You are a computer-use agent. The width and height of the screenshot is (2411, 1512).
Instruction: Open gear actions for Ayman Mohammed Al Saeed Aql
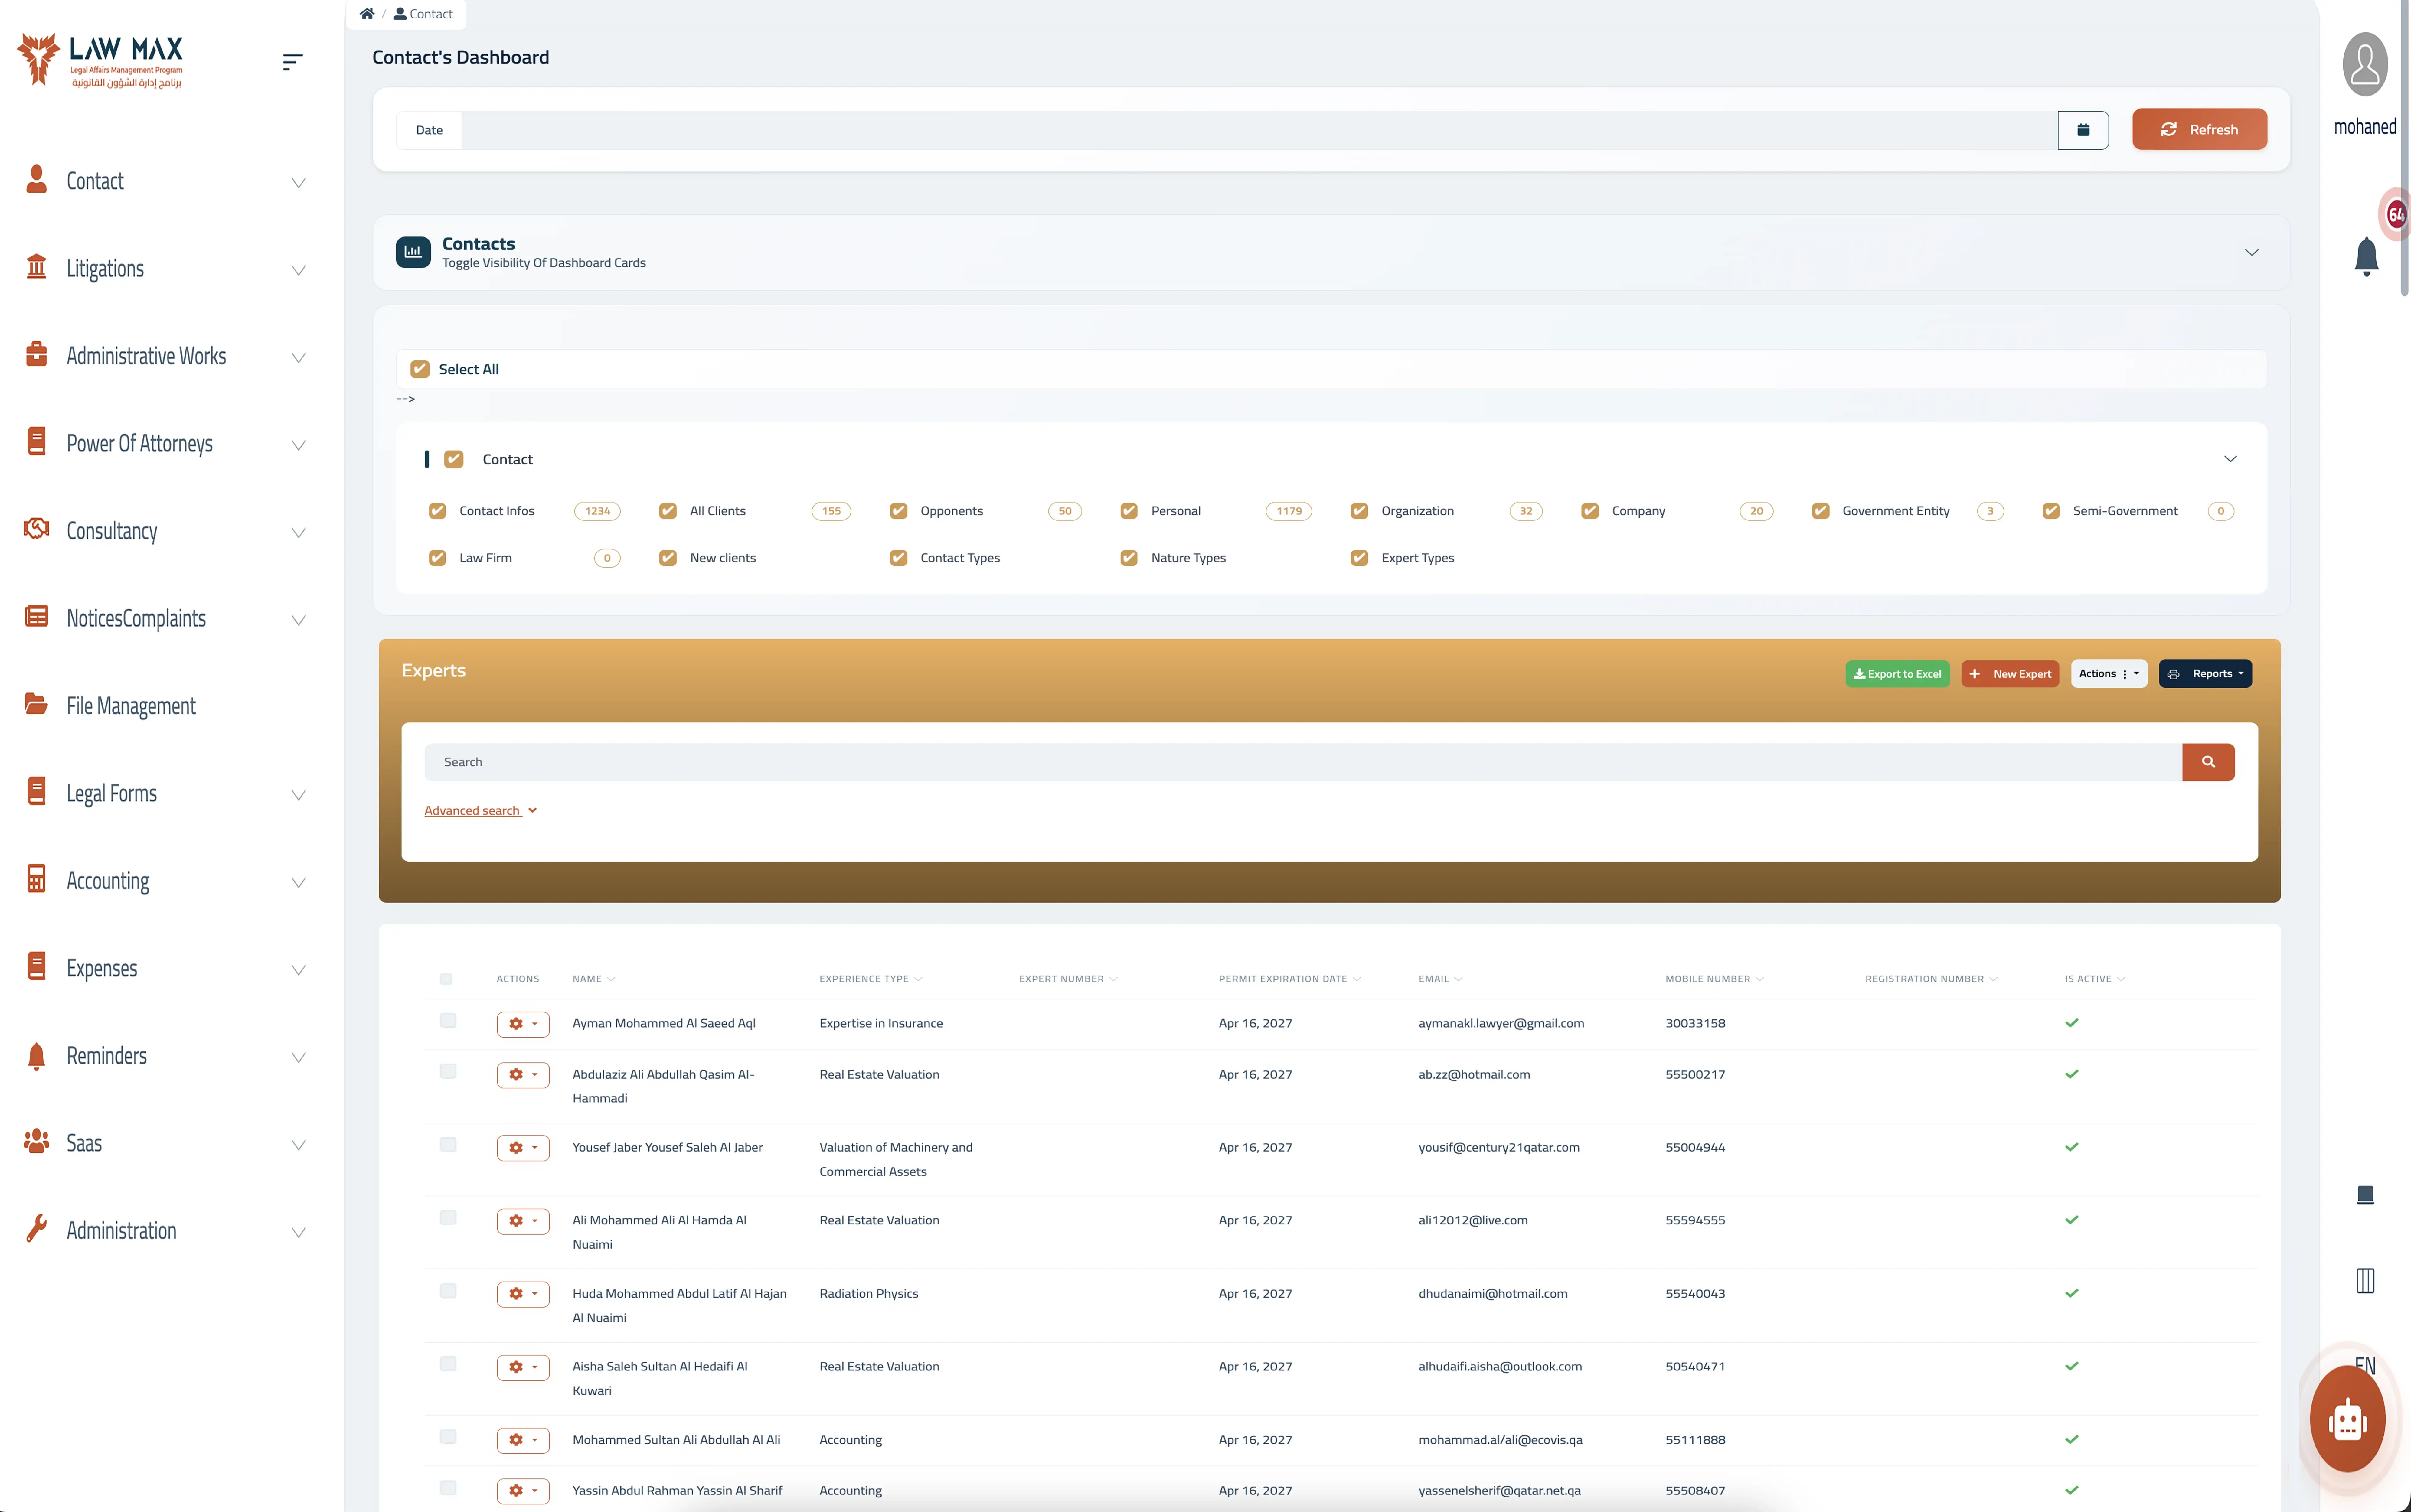(x=523, y=1024)
